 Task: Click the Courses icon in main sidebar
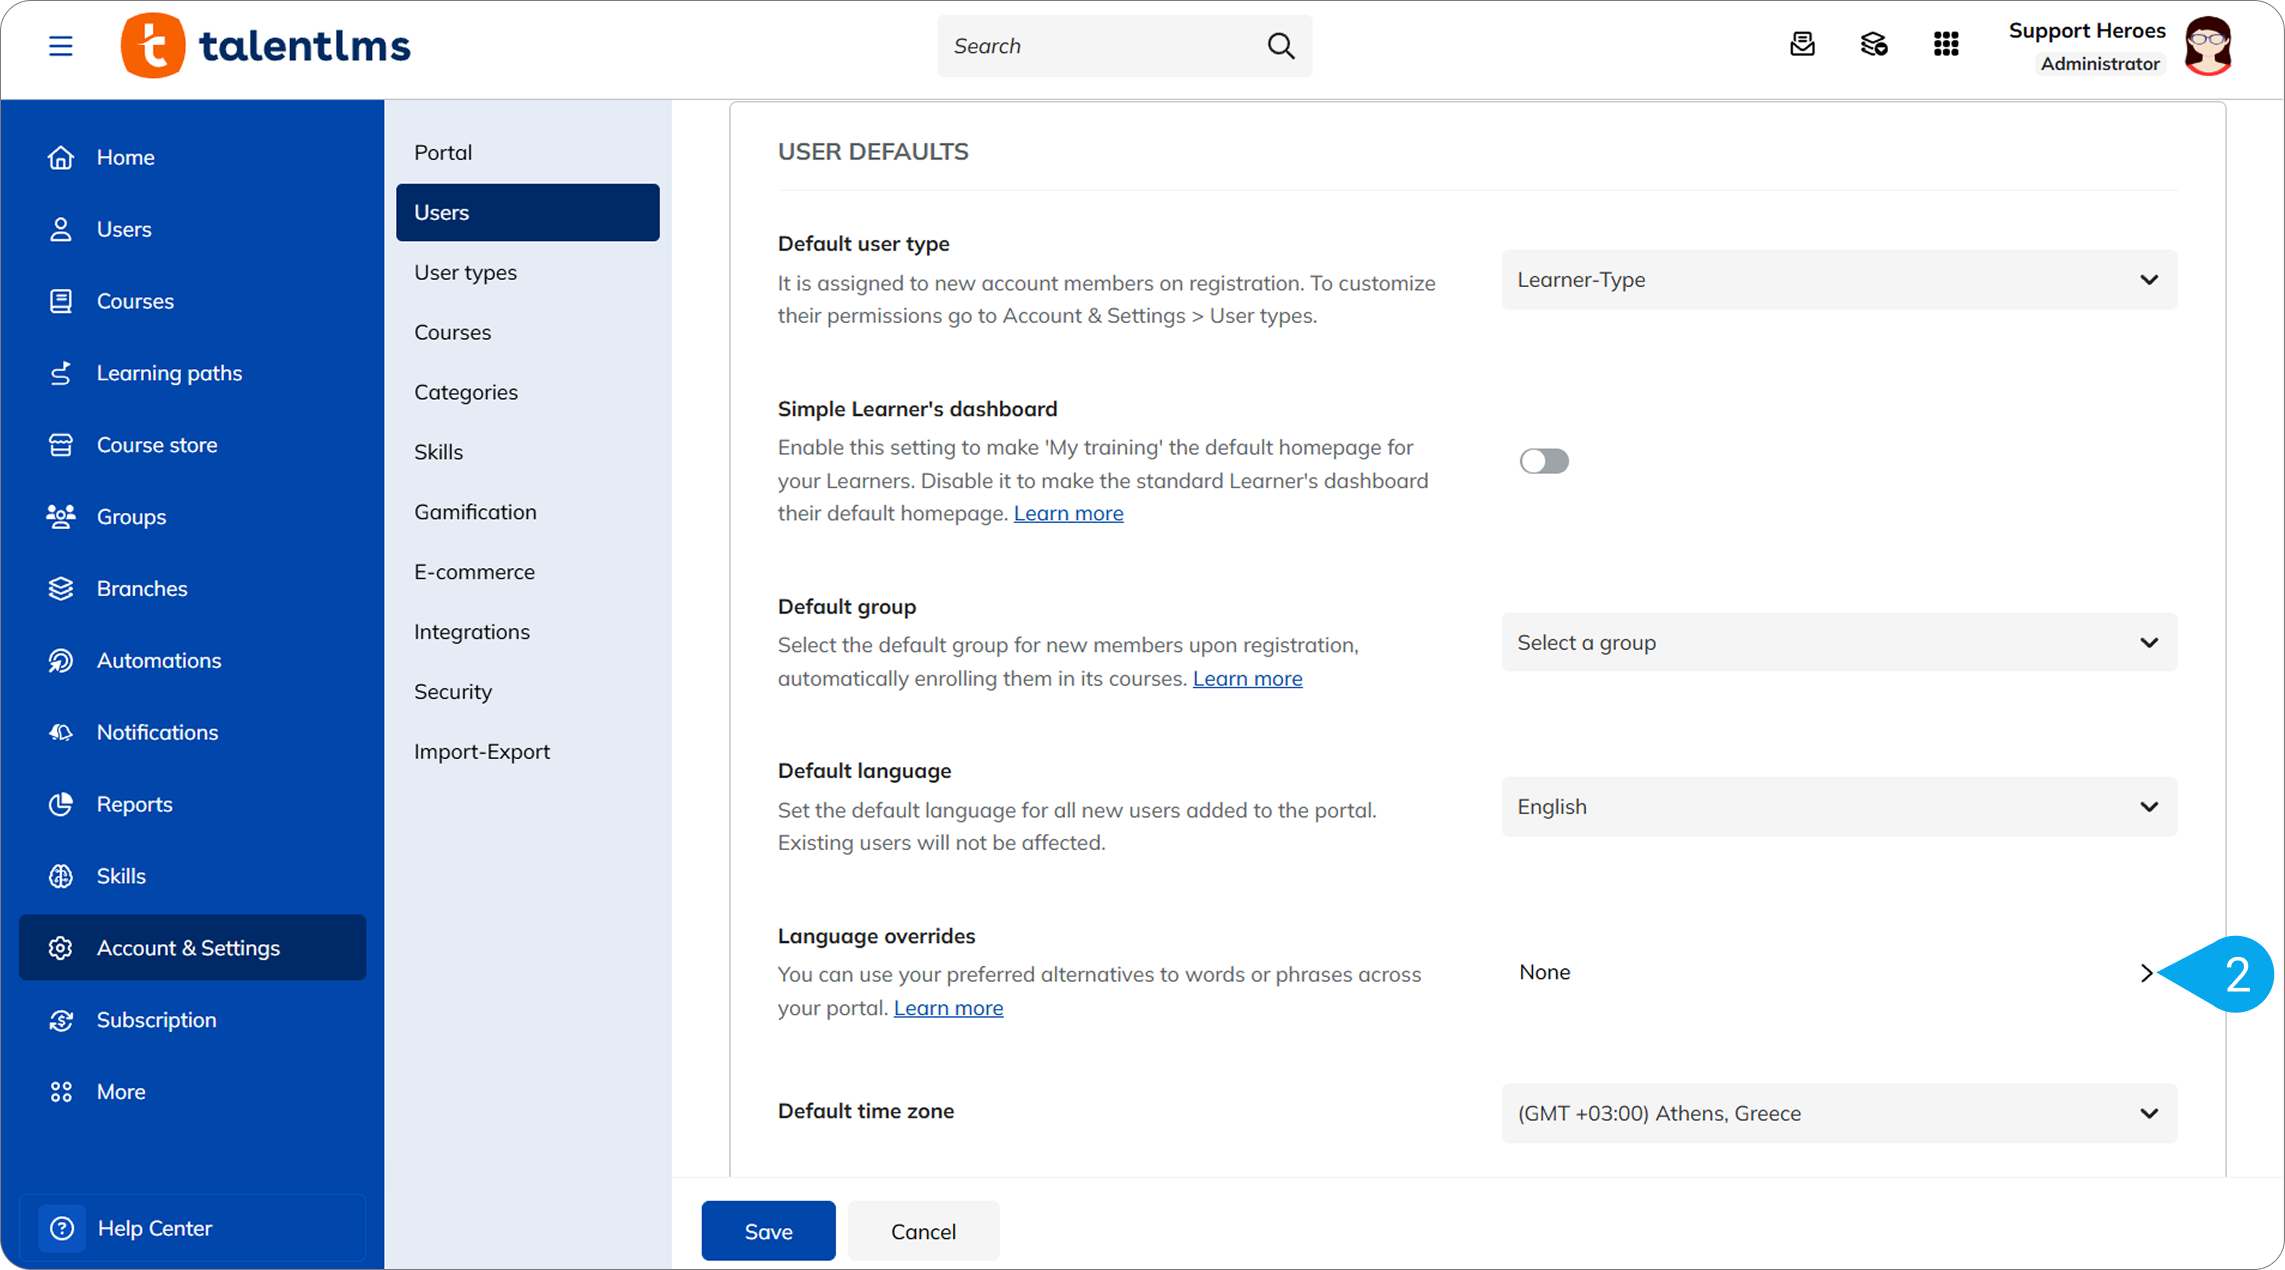point(61,301)
